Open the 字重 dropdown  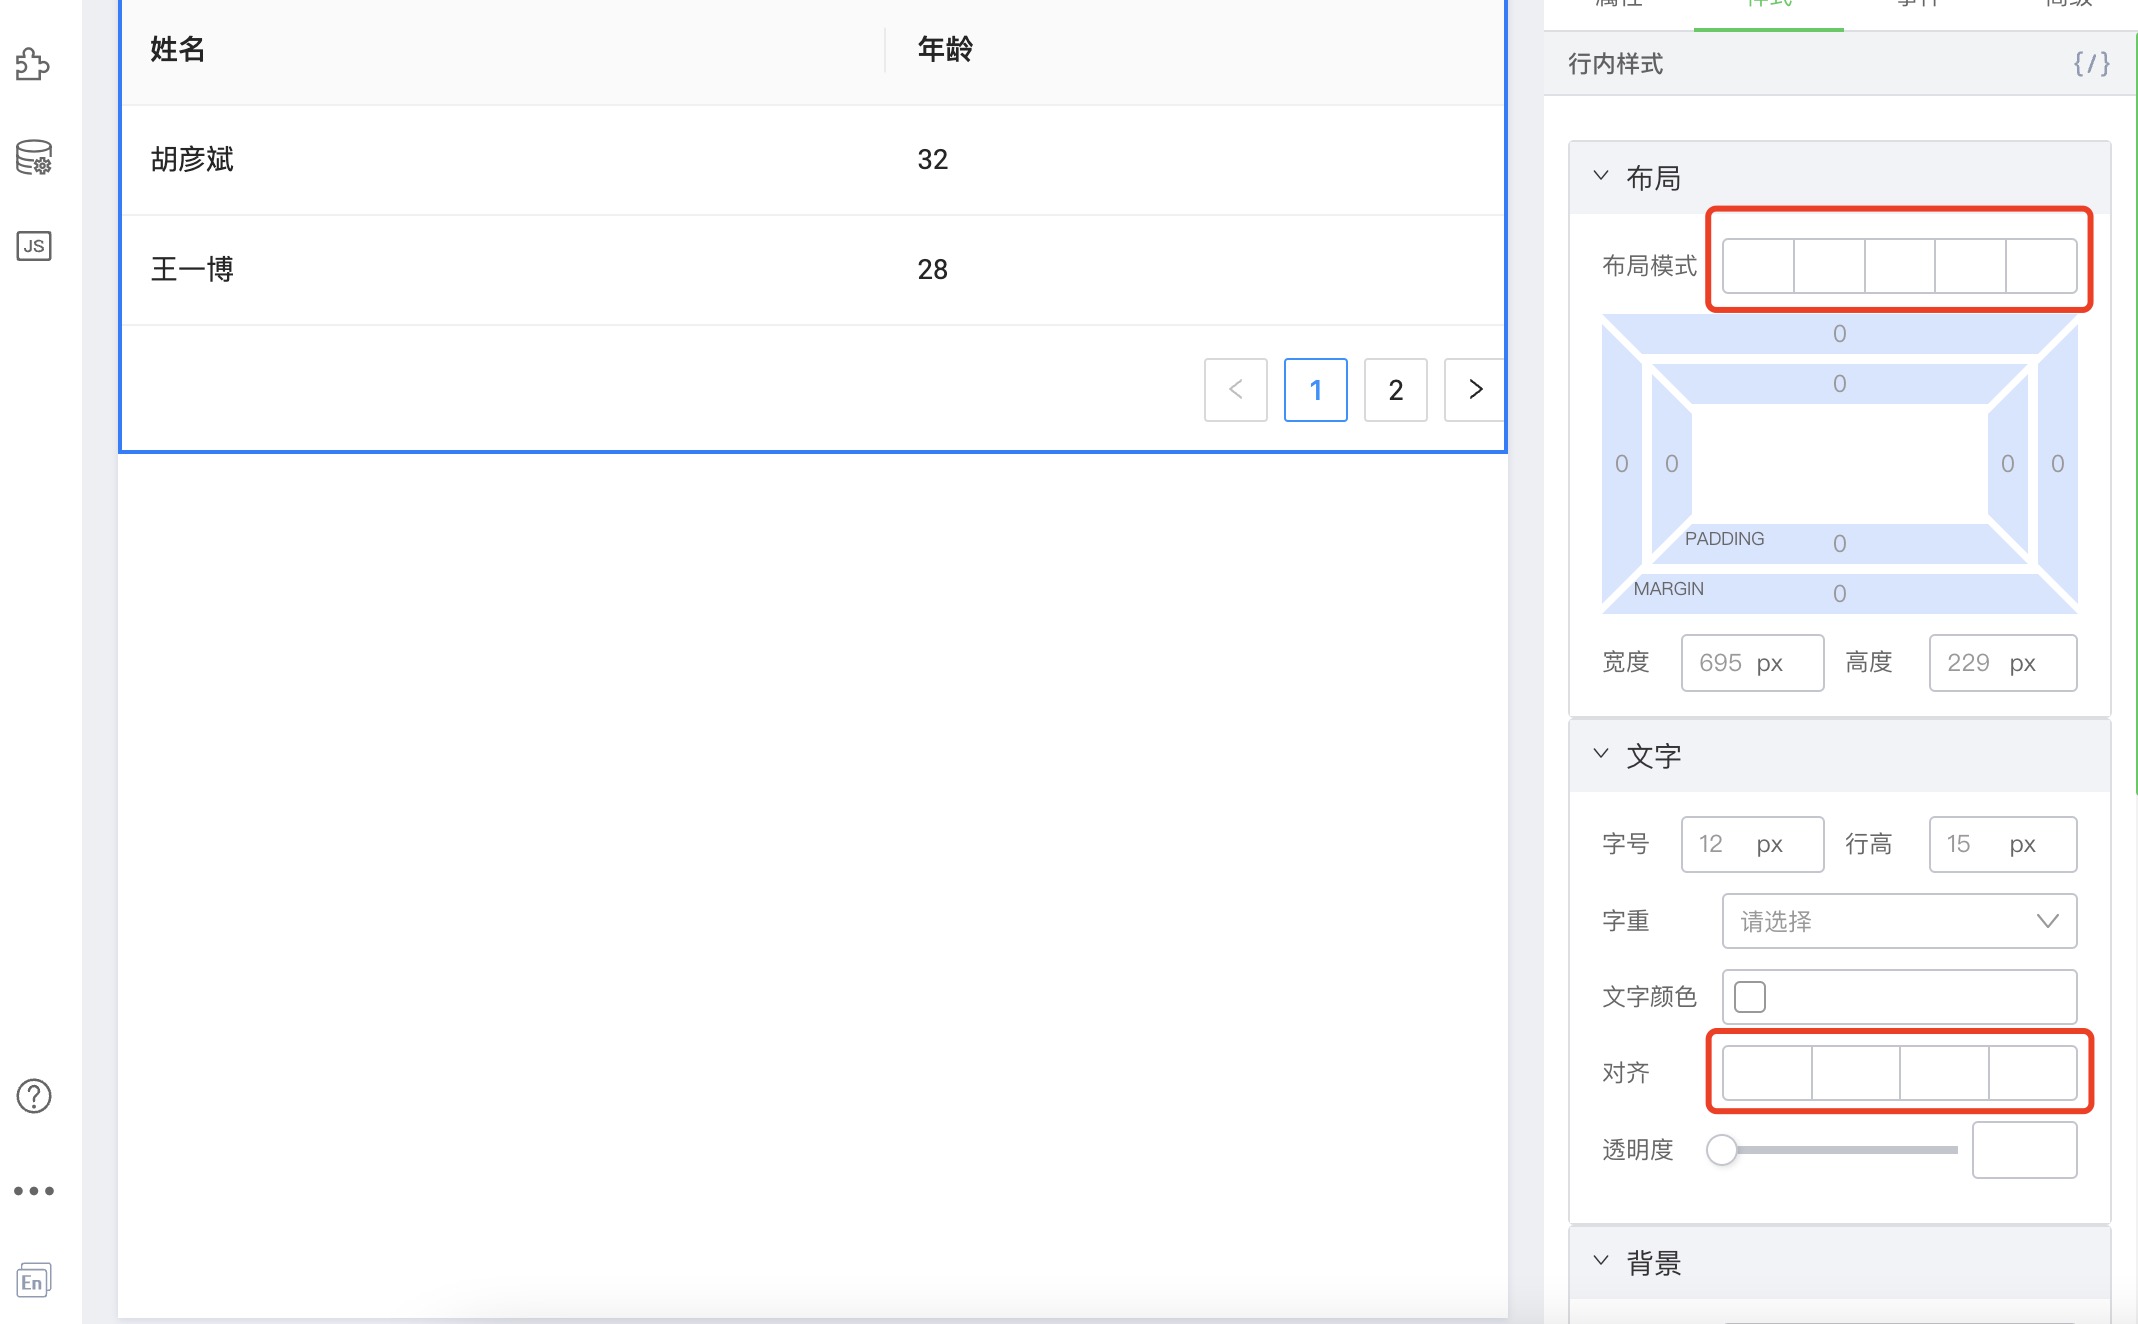point(1899,921)
